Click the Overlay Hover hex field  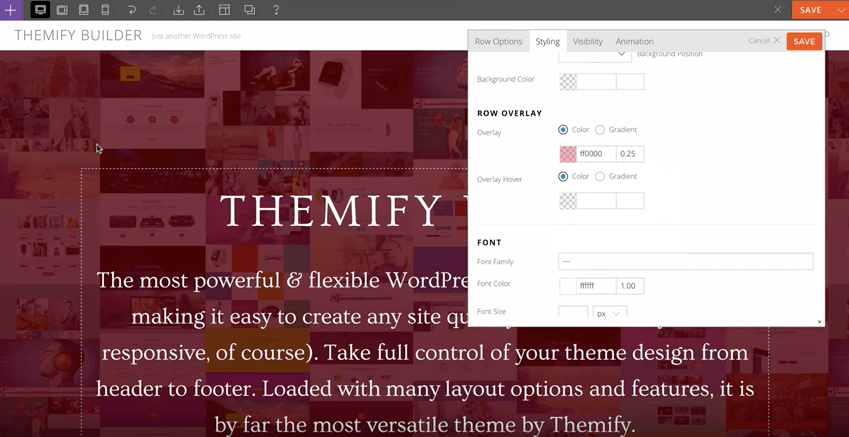596,201
